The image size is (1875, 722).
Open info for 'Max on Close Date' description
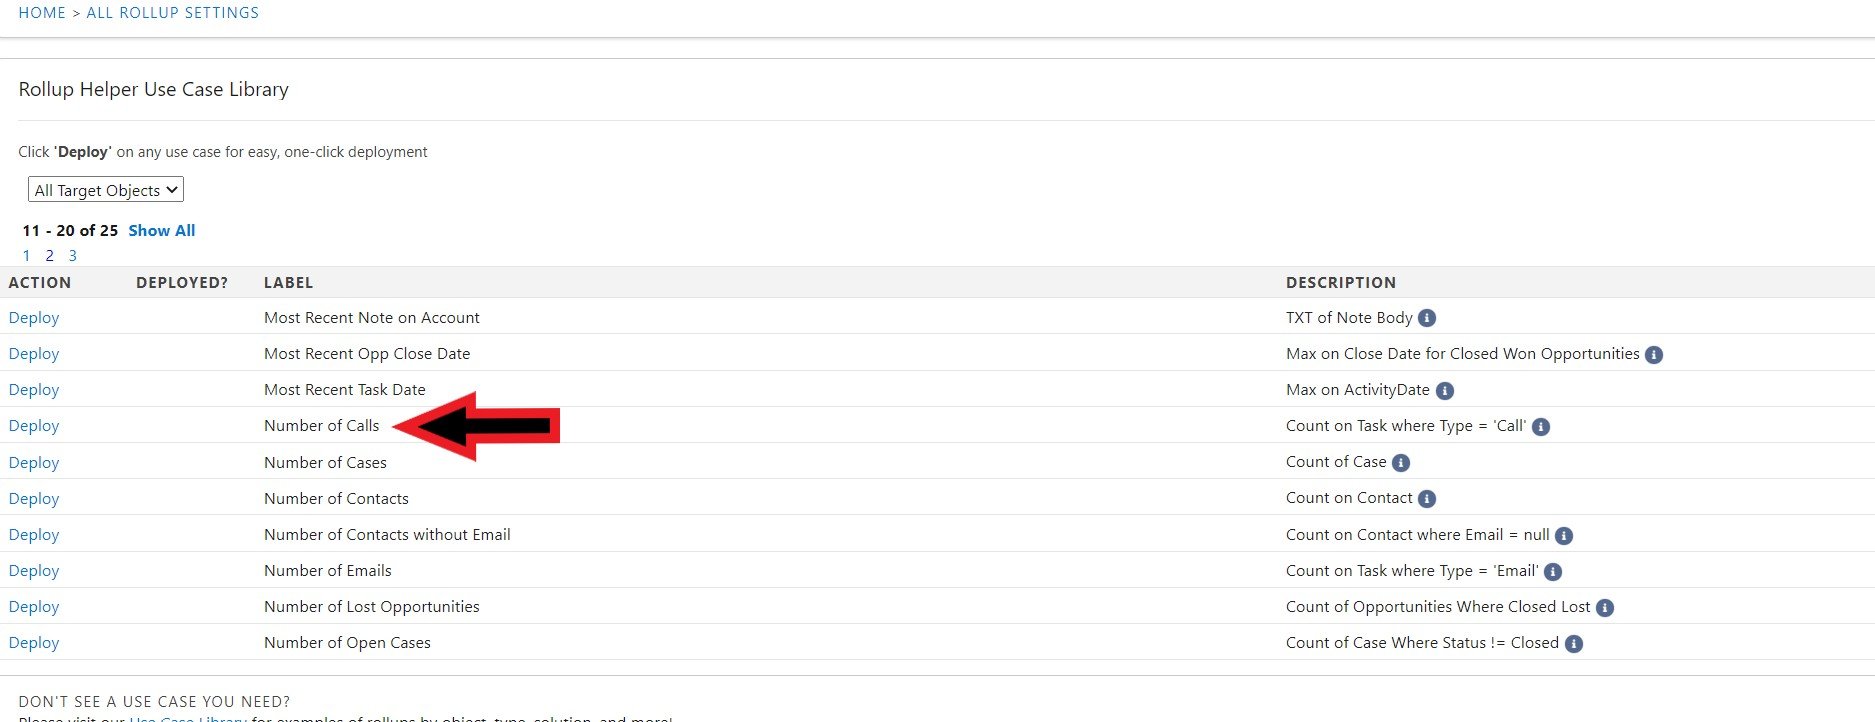(x=1654, y=354)
